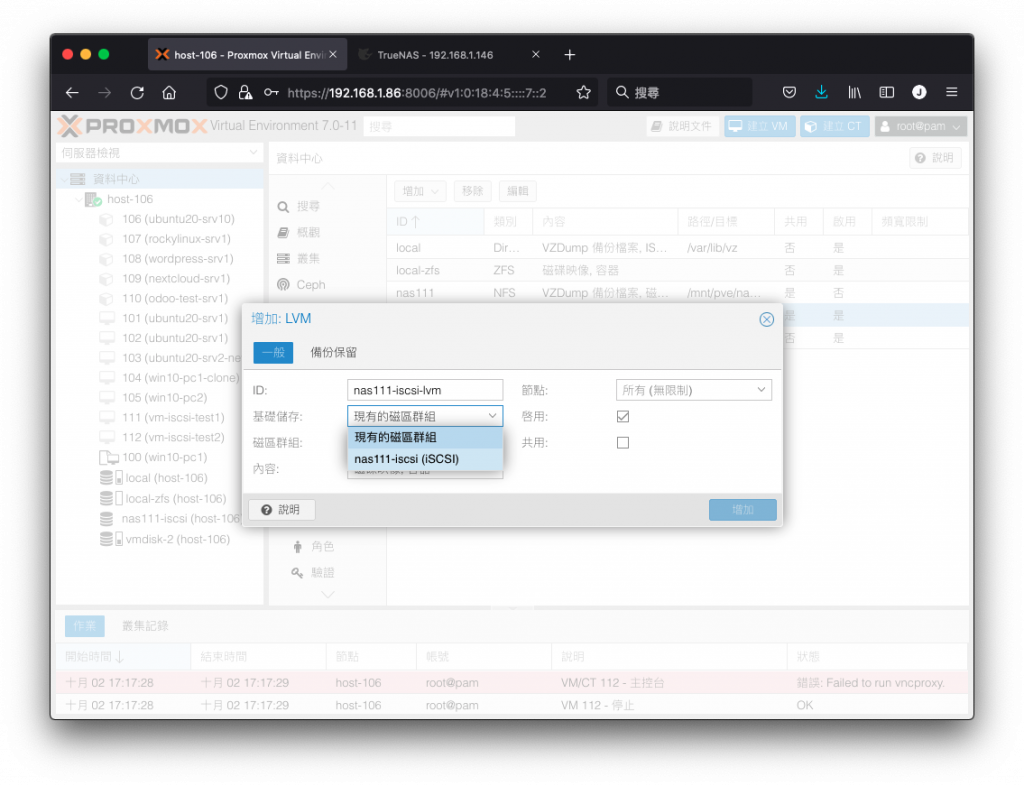Image resolution: width=1024 pixels, height=786 pixels.
Task: Close the Add LVM dialog
Action: tap(767, 319)
